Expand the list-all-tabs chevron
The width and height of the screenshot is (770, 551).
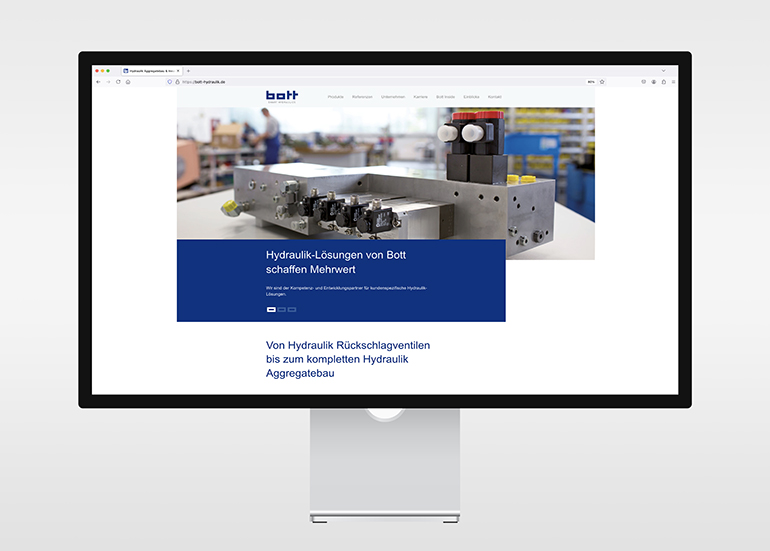663,71
